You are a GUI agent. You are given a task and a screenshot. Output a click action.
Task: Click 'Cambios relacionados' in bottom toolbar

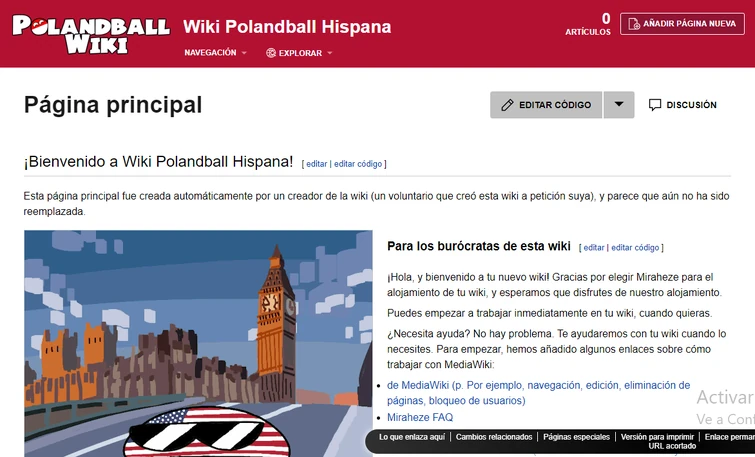[494, 437]
